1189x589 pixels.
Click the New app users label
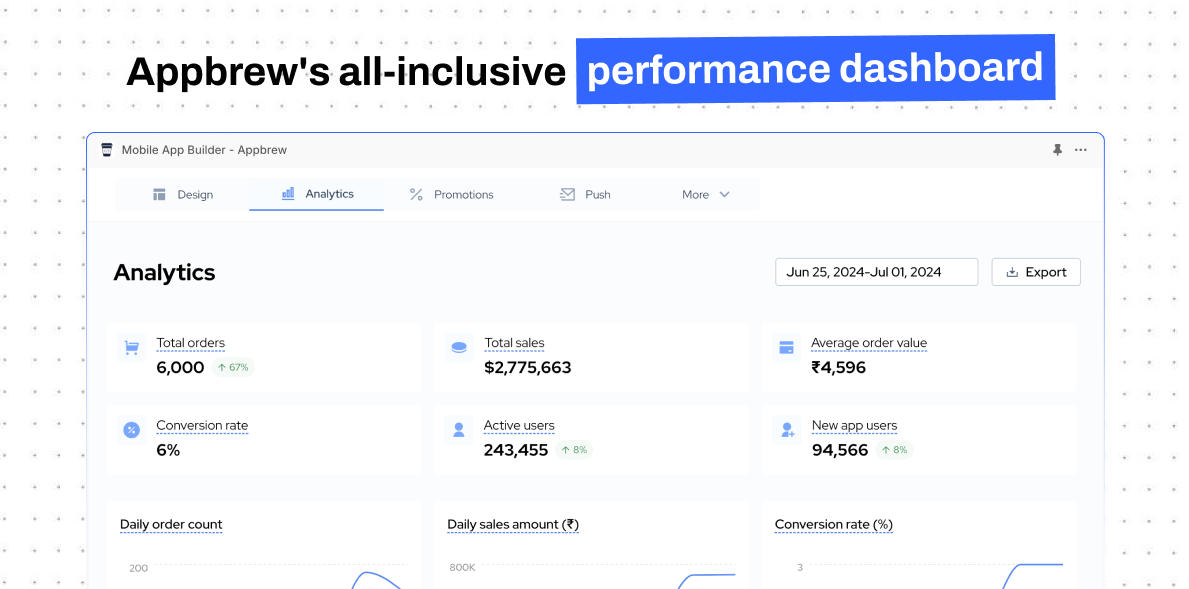point(855,426)
